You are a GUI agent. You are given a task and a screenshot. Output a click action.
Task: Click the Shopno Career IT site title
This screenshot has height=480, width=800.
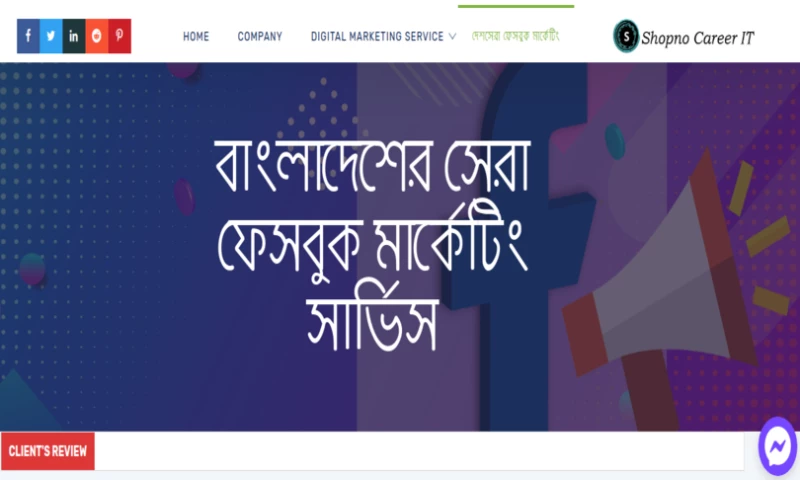[697, 38]
